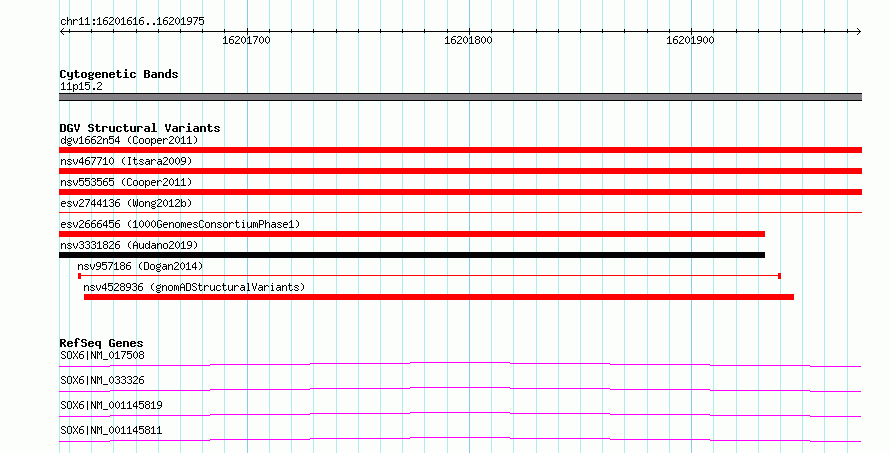The height and width of the screenshot is (453, 890).
Task: Open the SOX6|NM_017508 transcript label
Action: tap(102, 355)
